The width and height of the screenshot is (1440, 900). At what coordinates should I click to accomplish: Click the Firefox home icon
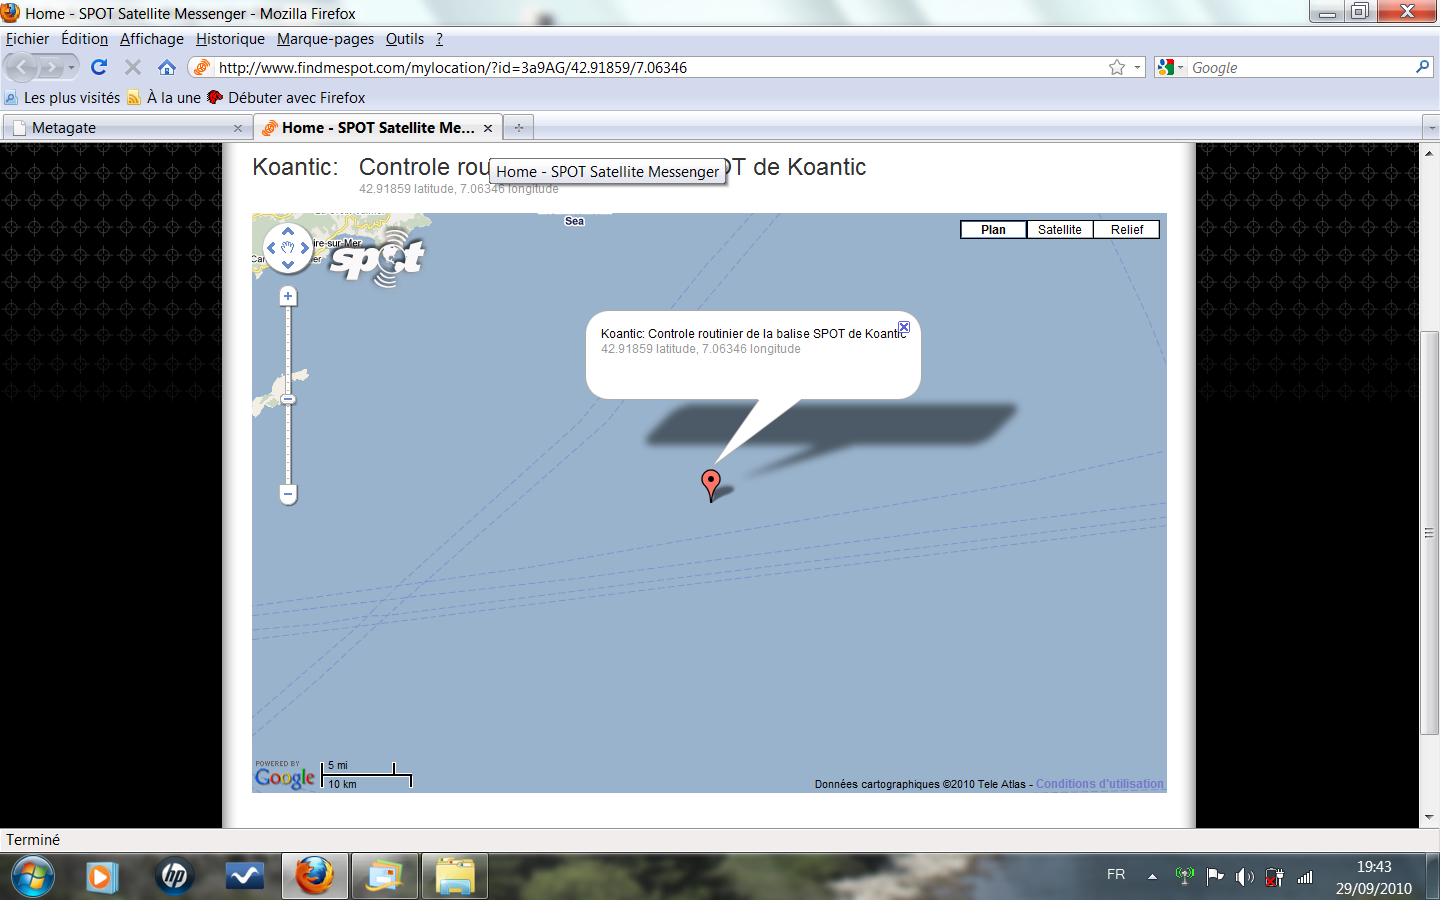point(167,67)
